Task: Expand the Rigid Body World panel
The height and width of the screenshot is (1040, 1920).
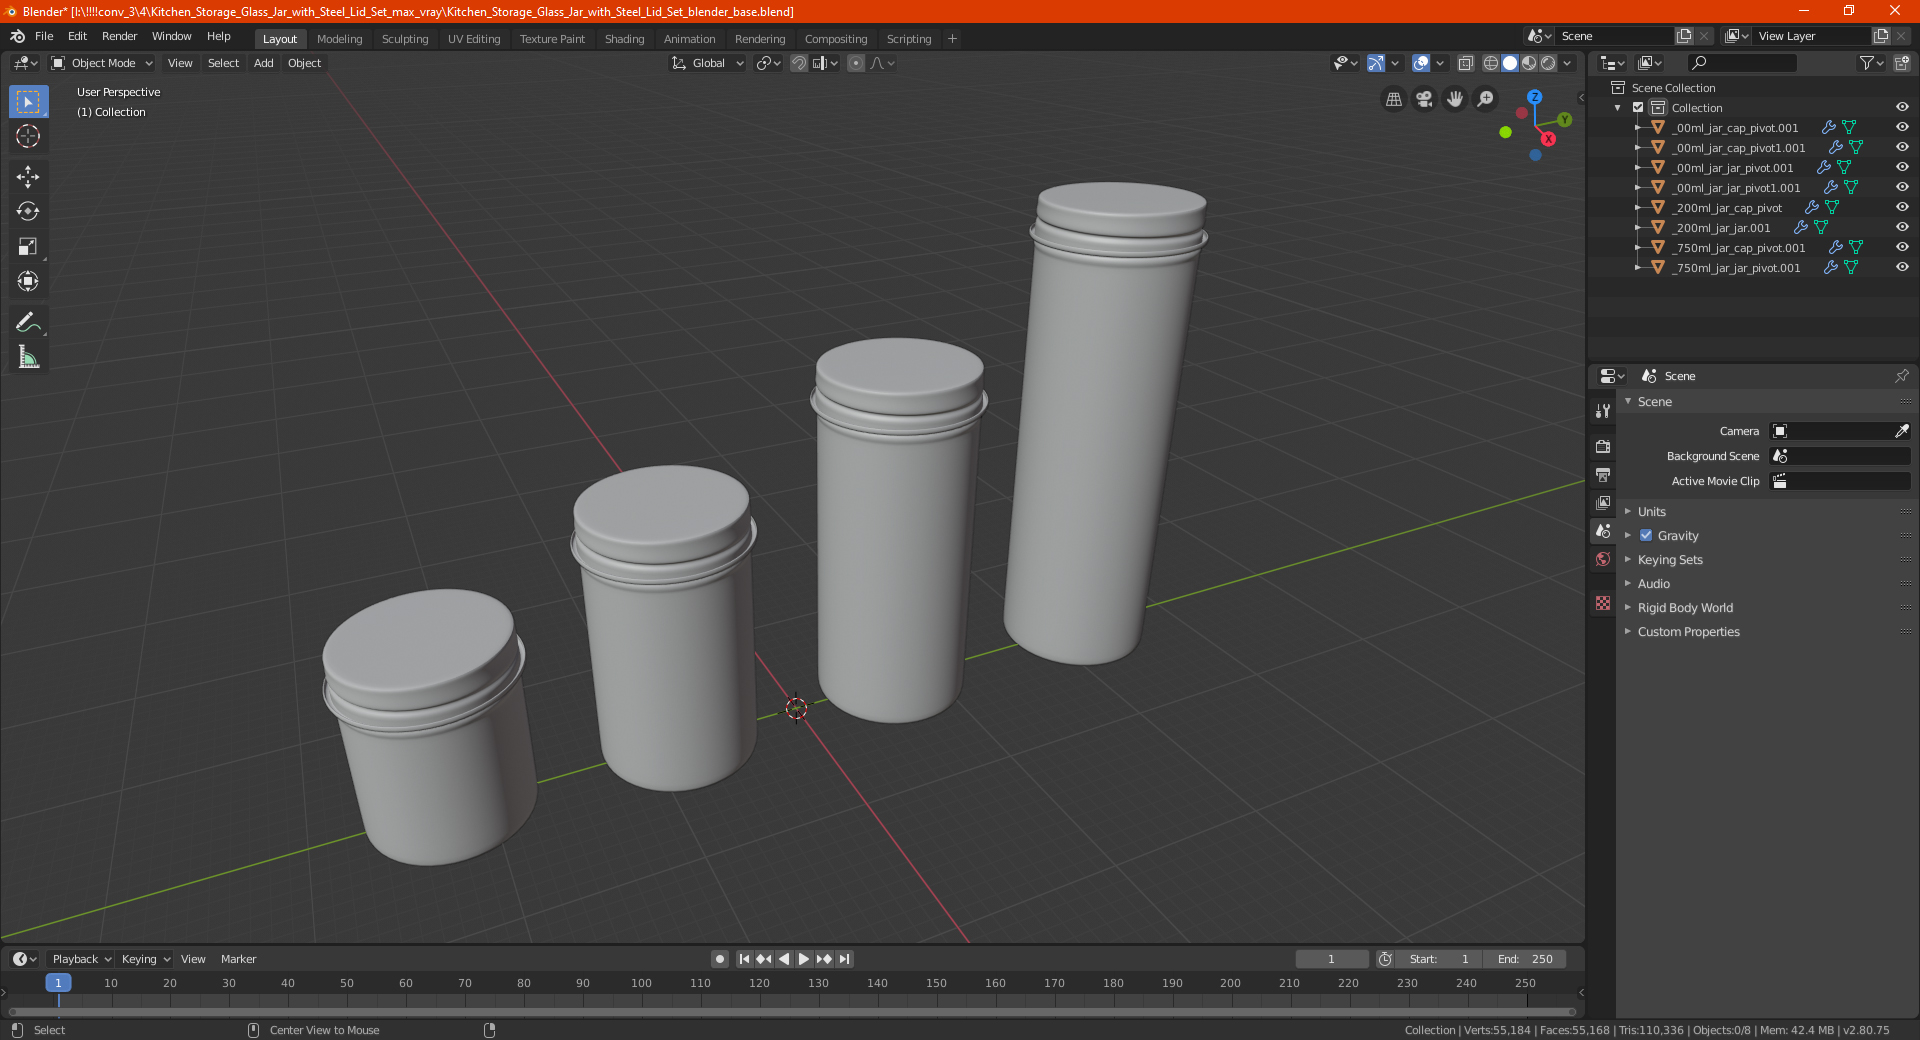Action: pos(1685,608)
